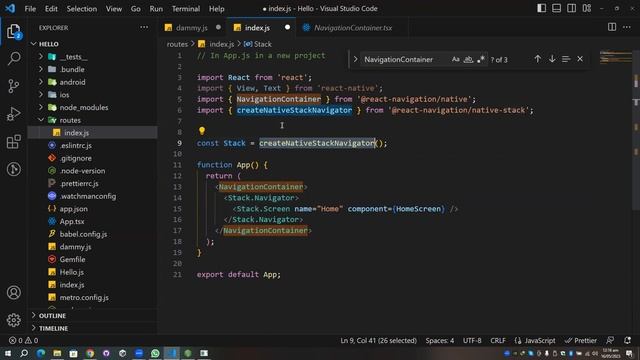
Task: Close the find widget
Action: [580, 59]
